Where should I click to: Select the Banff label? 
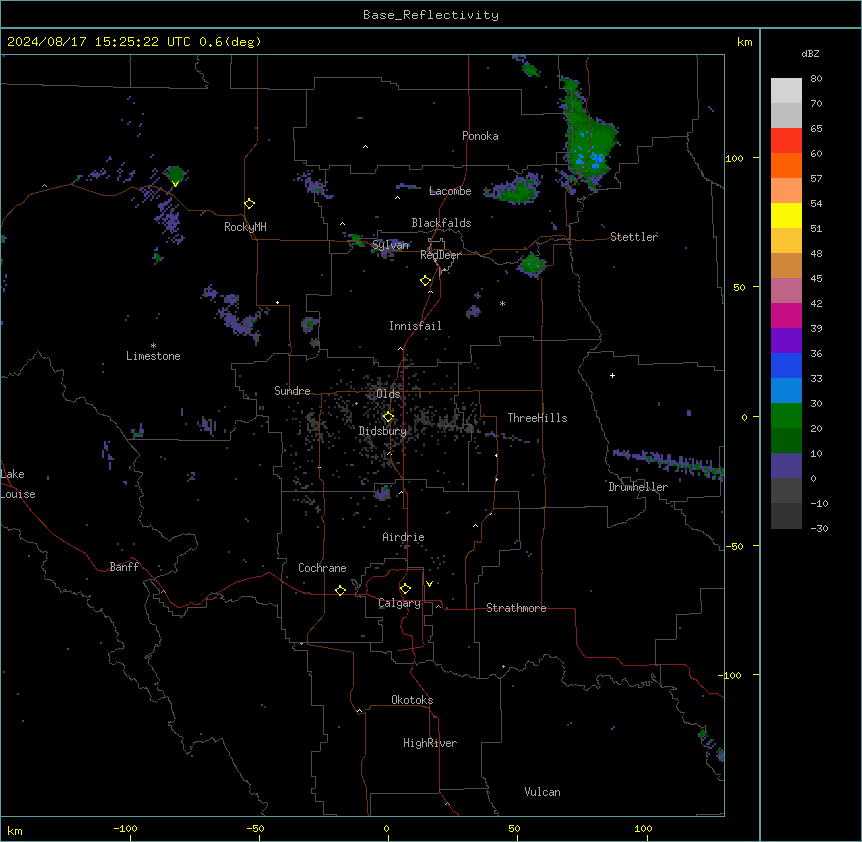click(124, 567)
